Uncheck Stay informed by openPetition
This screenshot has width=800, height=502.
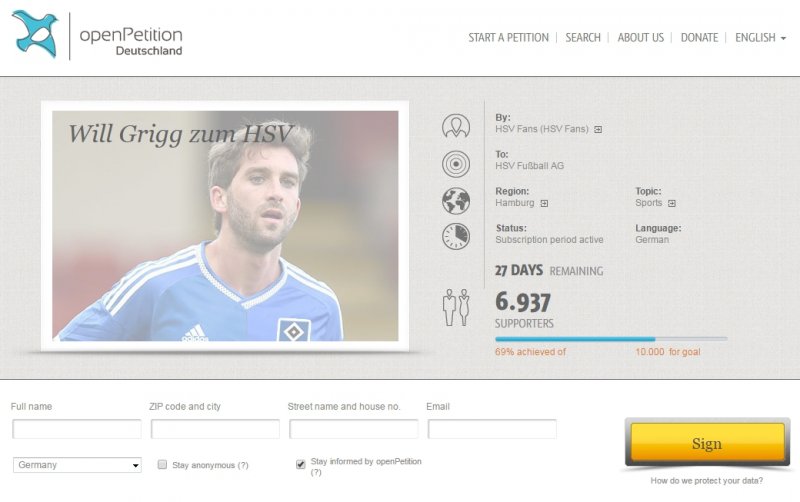click(301, 464)
